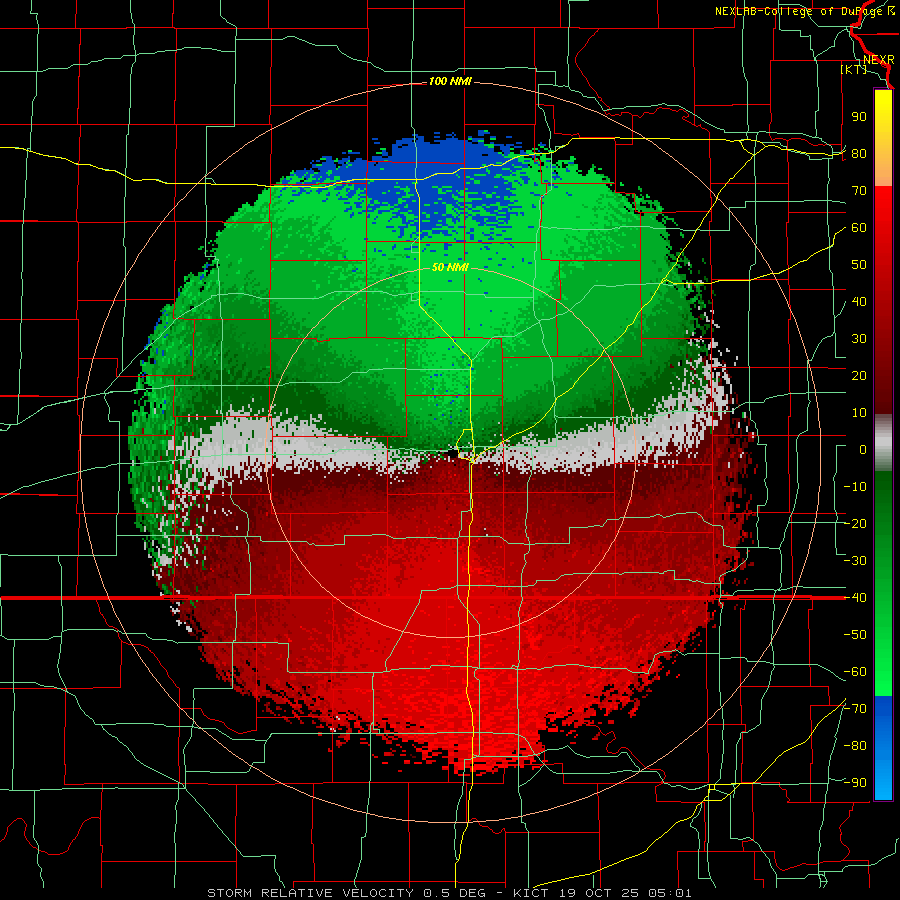Image resolution: width=900 pixels, height=900 pixels.
Task: Click the NEXR label above color scale
Action: tap(878, 60)
